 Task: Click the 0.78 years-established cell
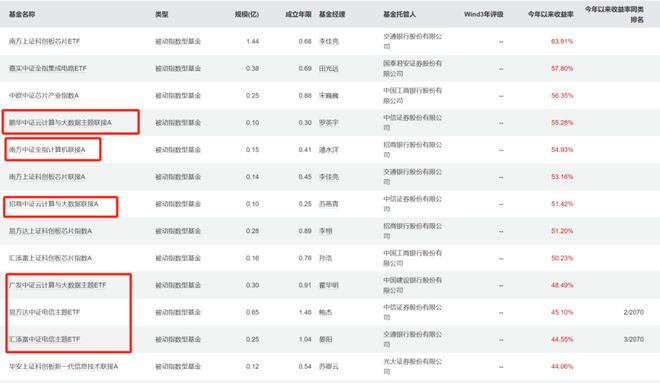305,258
